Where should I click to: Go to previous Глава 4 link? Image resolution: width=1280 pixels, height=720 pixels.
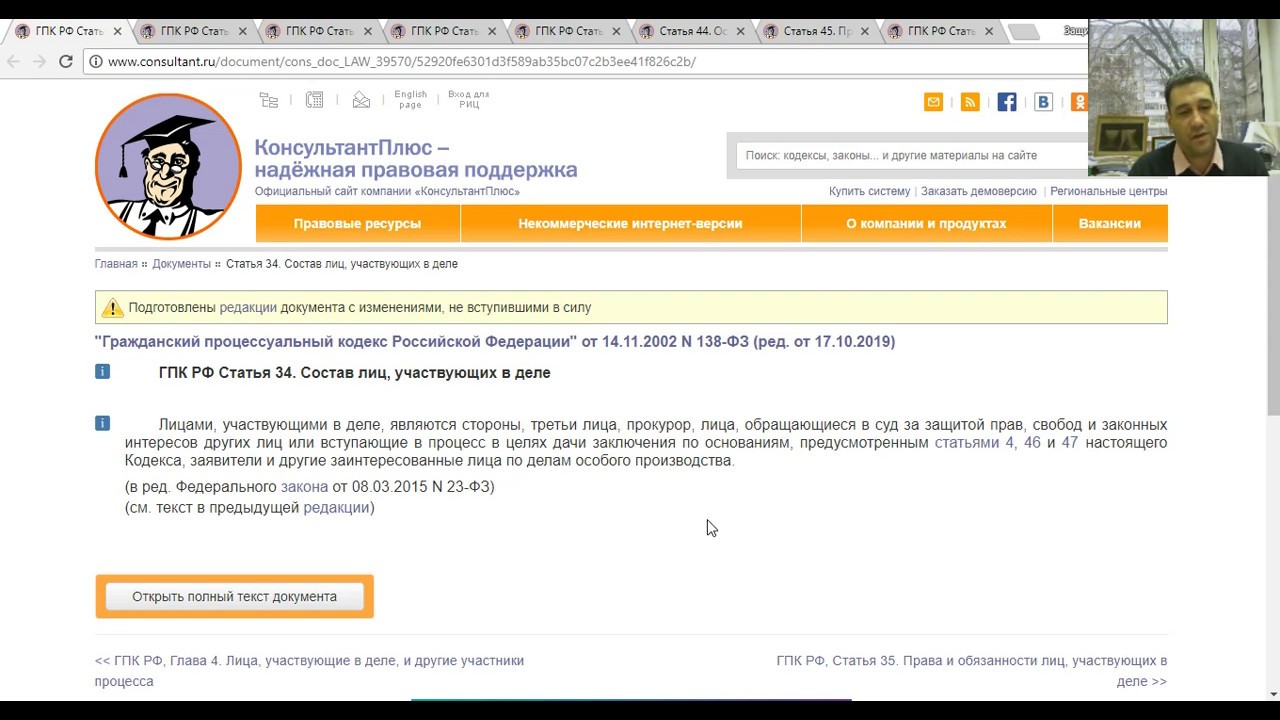[309, 671]
